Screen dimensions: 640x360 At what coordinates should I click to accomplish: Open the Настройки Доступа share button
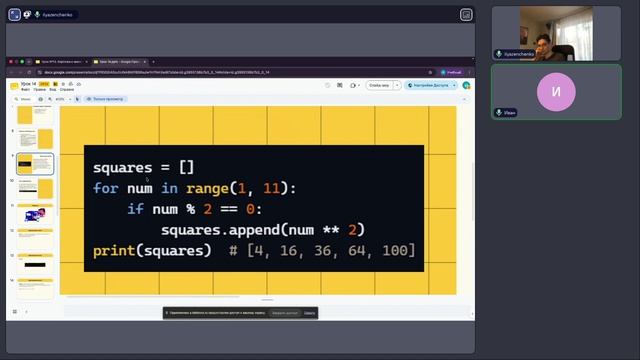(428, 85)
